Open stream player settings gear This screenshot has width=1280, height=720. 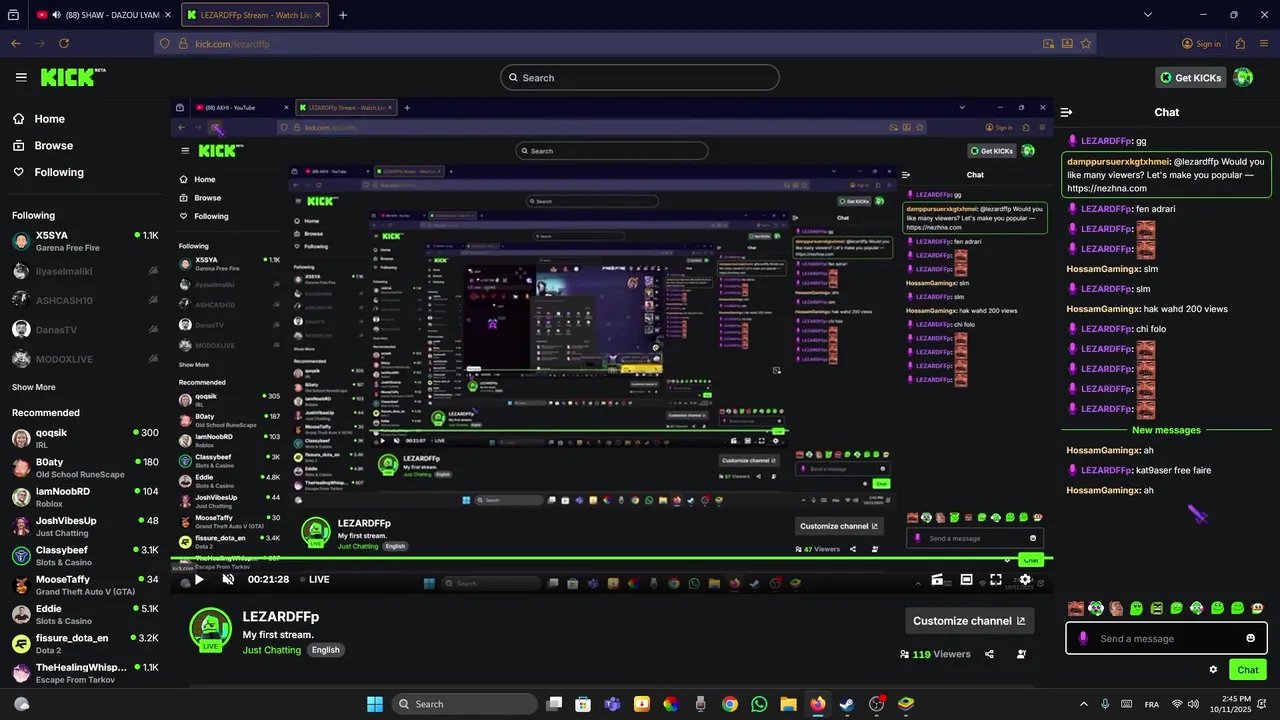[1025, 579]
